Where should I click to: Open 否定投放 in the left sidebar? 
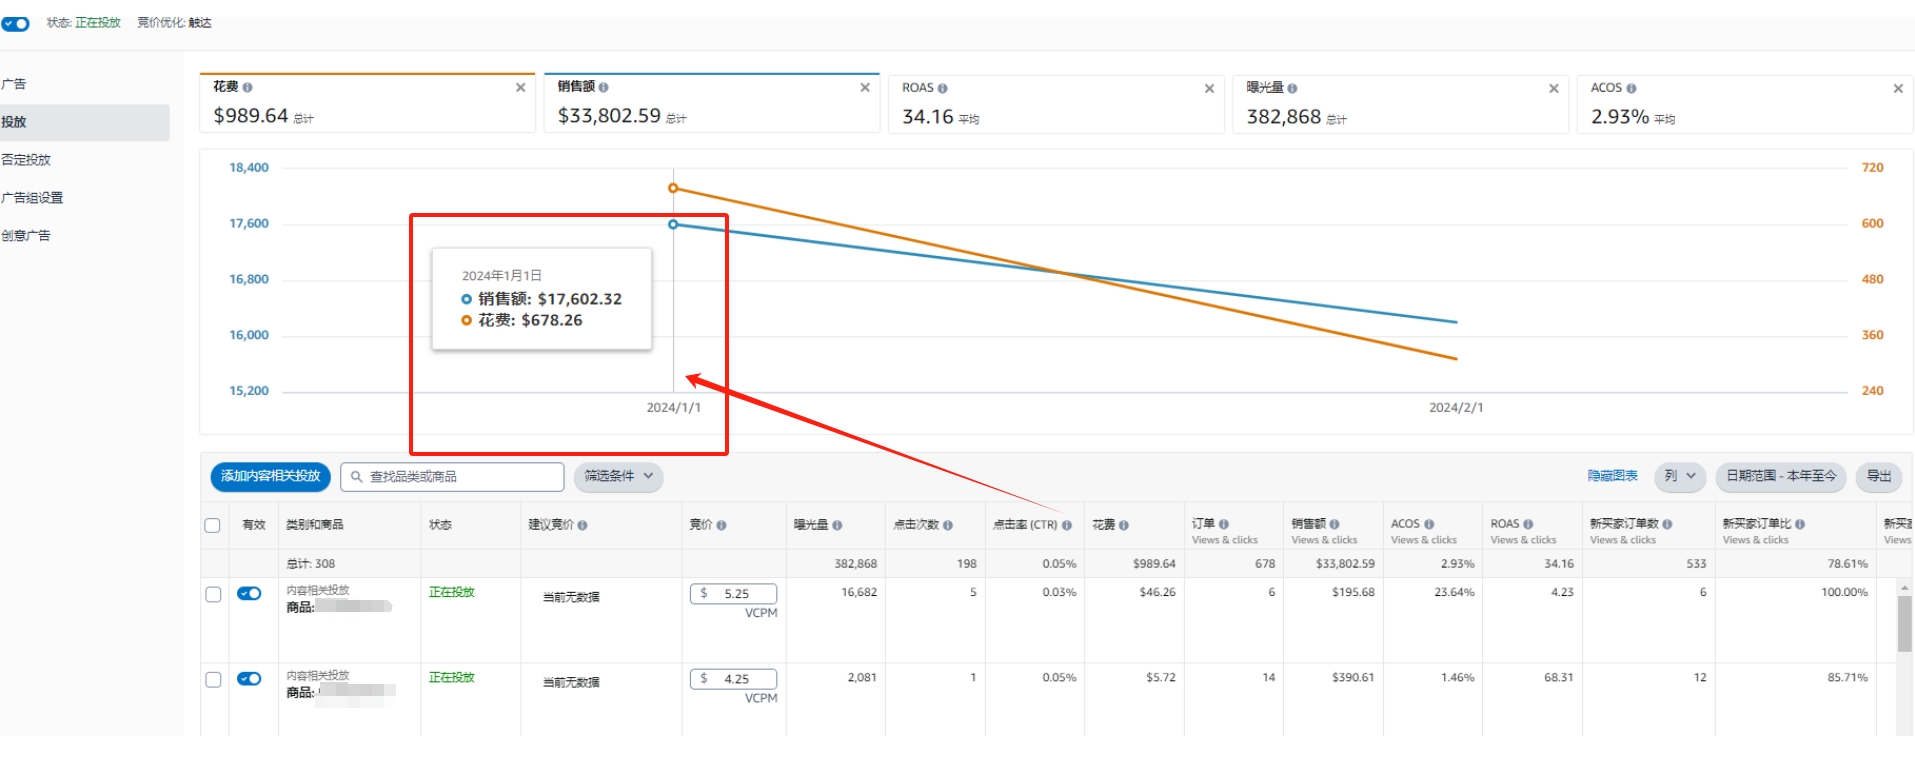pos(26,160)
